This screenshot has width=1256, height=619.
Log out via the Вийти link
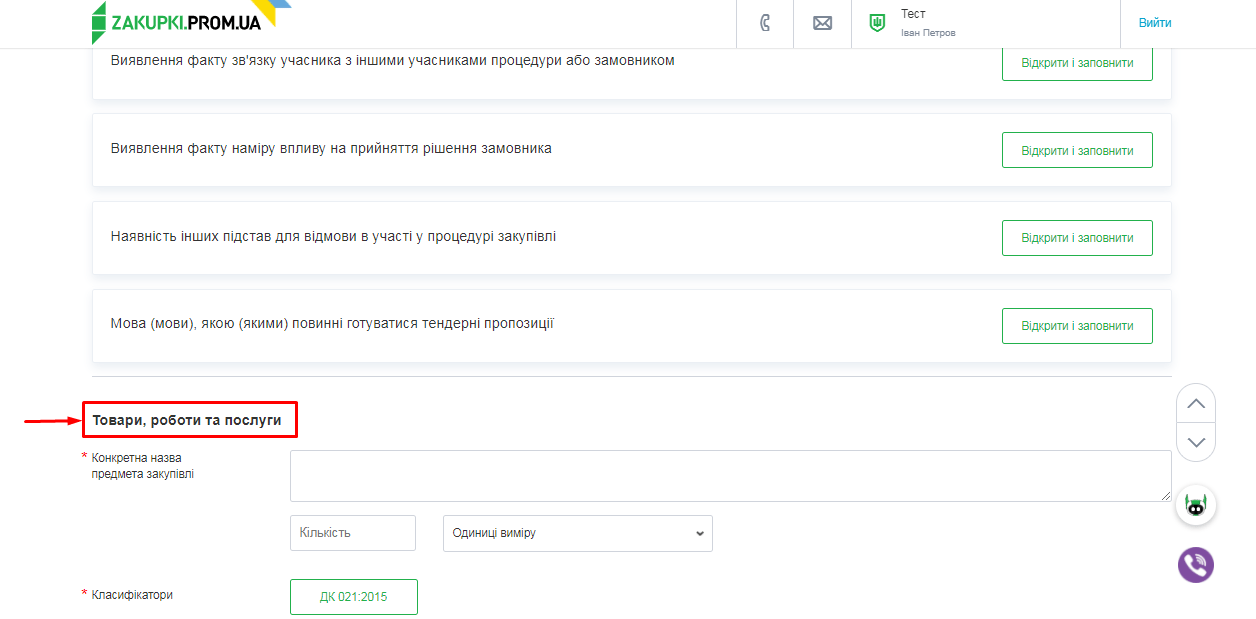pyautogui.click(x=1155, y=23)
